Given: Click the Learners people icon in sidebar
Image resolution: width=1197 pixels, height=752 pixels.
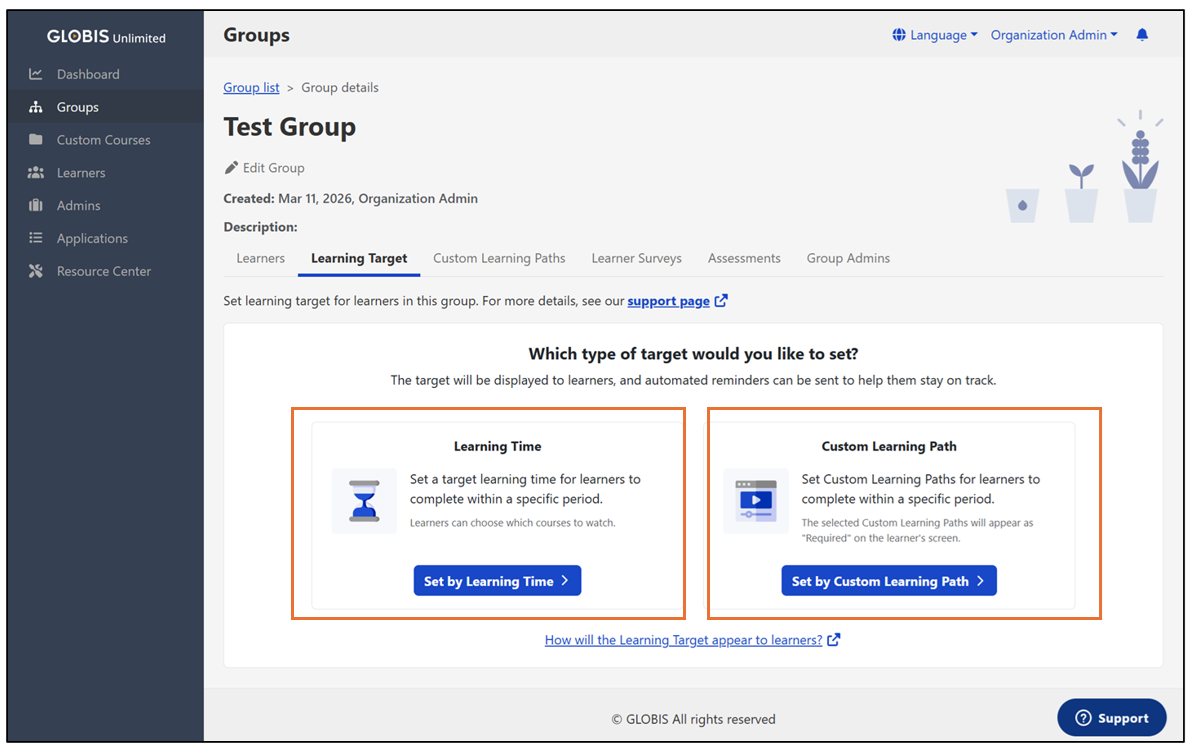Looking at the screenshot, I should [35, 173].
